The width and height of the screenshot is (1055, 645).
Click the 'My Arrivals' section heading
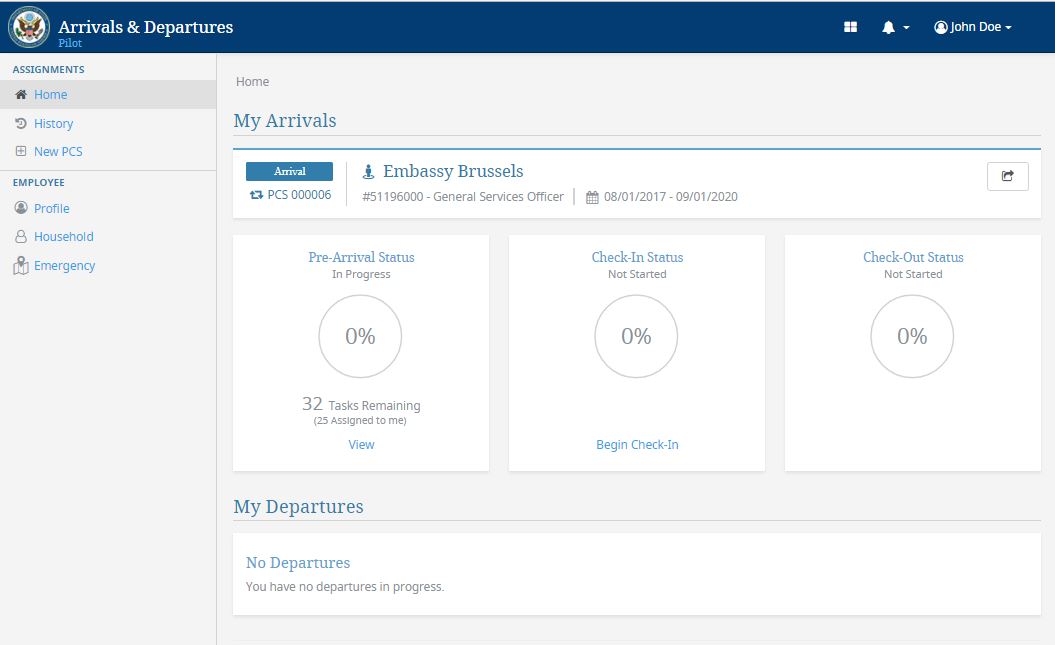(285, 121)
